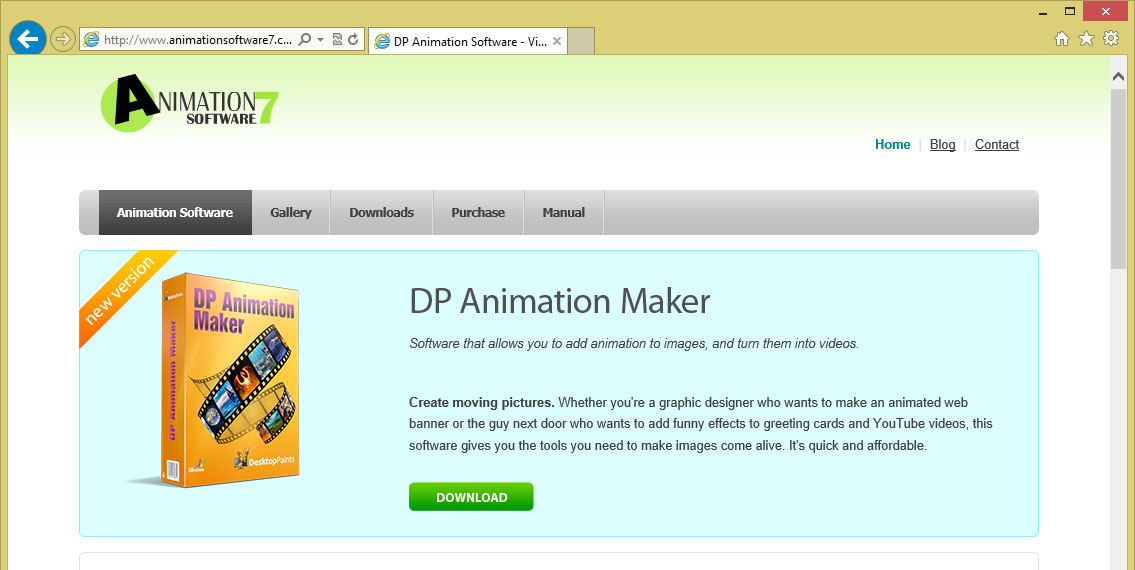Viewport: 1135px width, 570px height.
Task: Click the 'new version' ribbon banner
Action: (x=121, y=292)
